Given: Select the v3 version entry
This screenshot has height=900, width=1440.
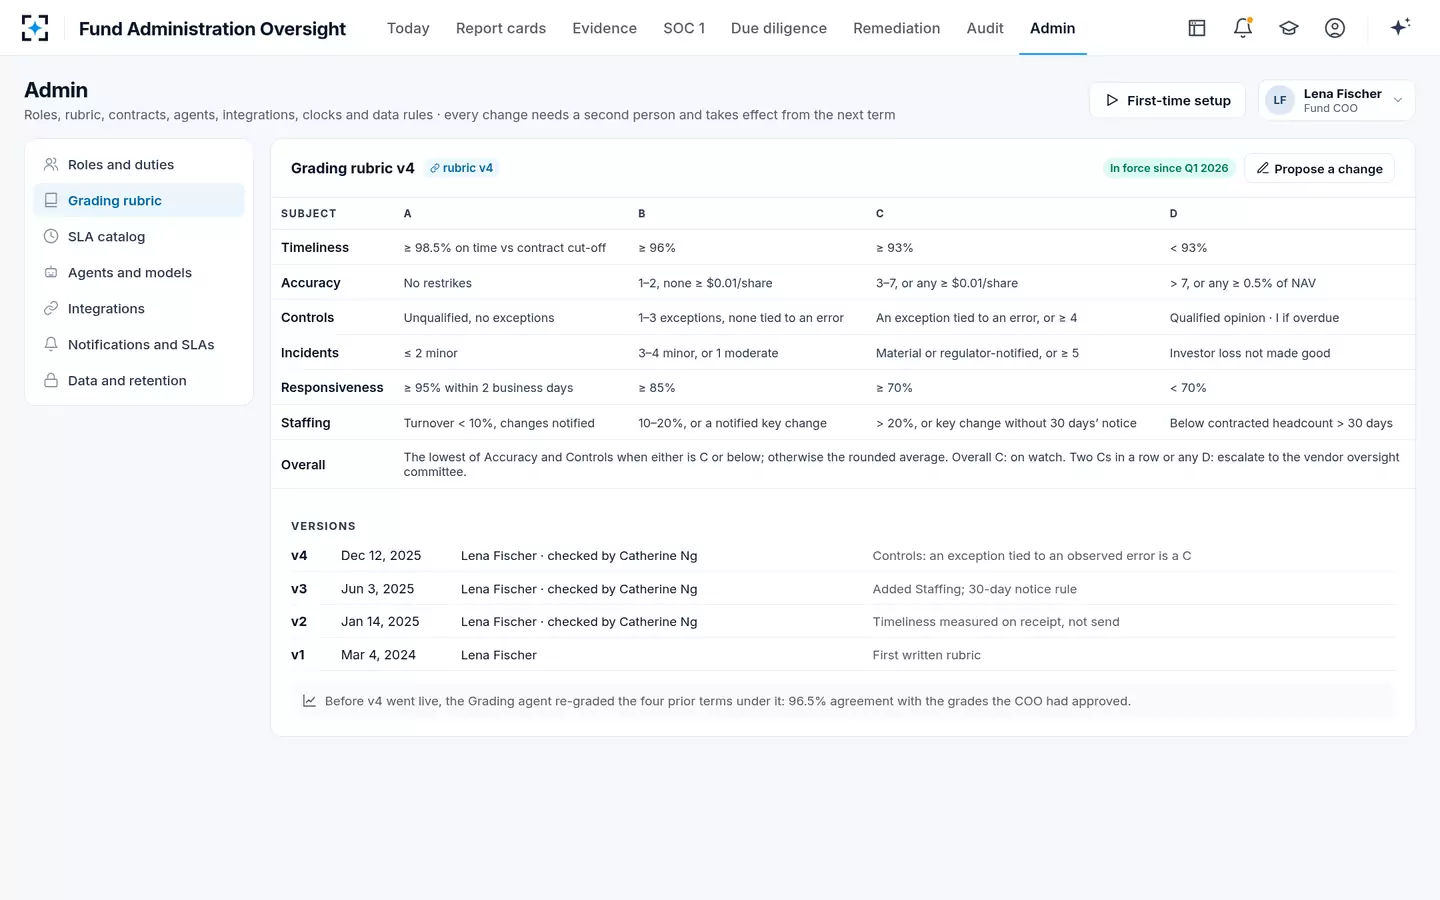Looking at the screenshot, I should click(299, 589).
